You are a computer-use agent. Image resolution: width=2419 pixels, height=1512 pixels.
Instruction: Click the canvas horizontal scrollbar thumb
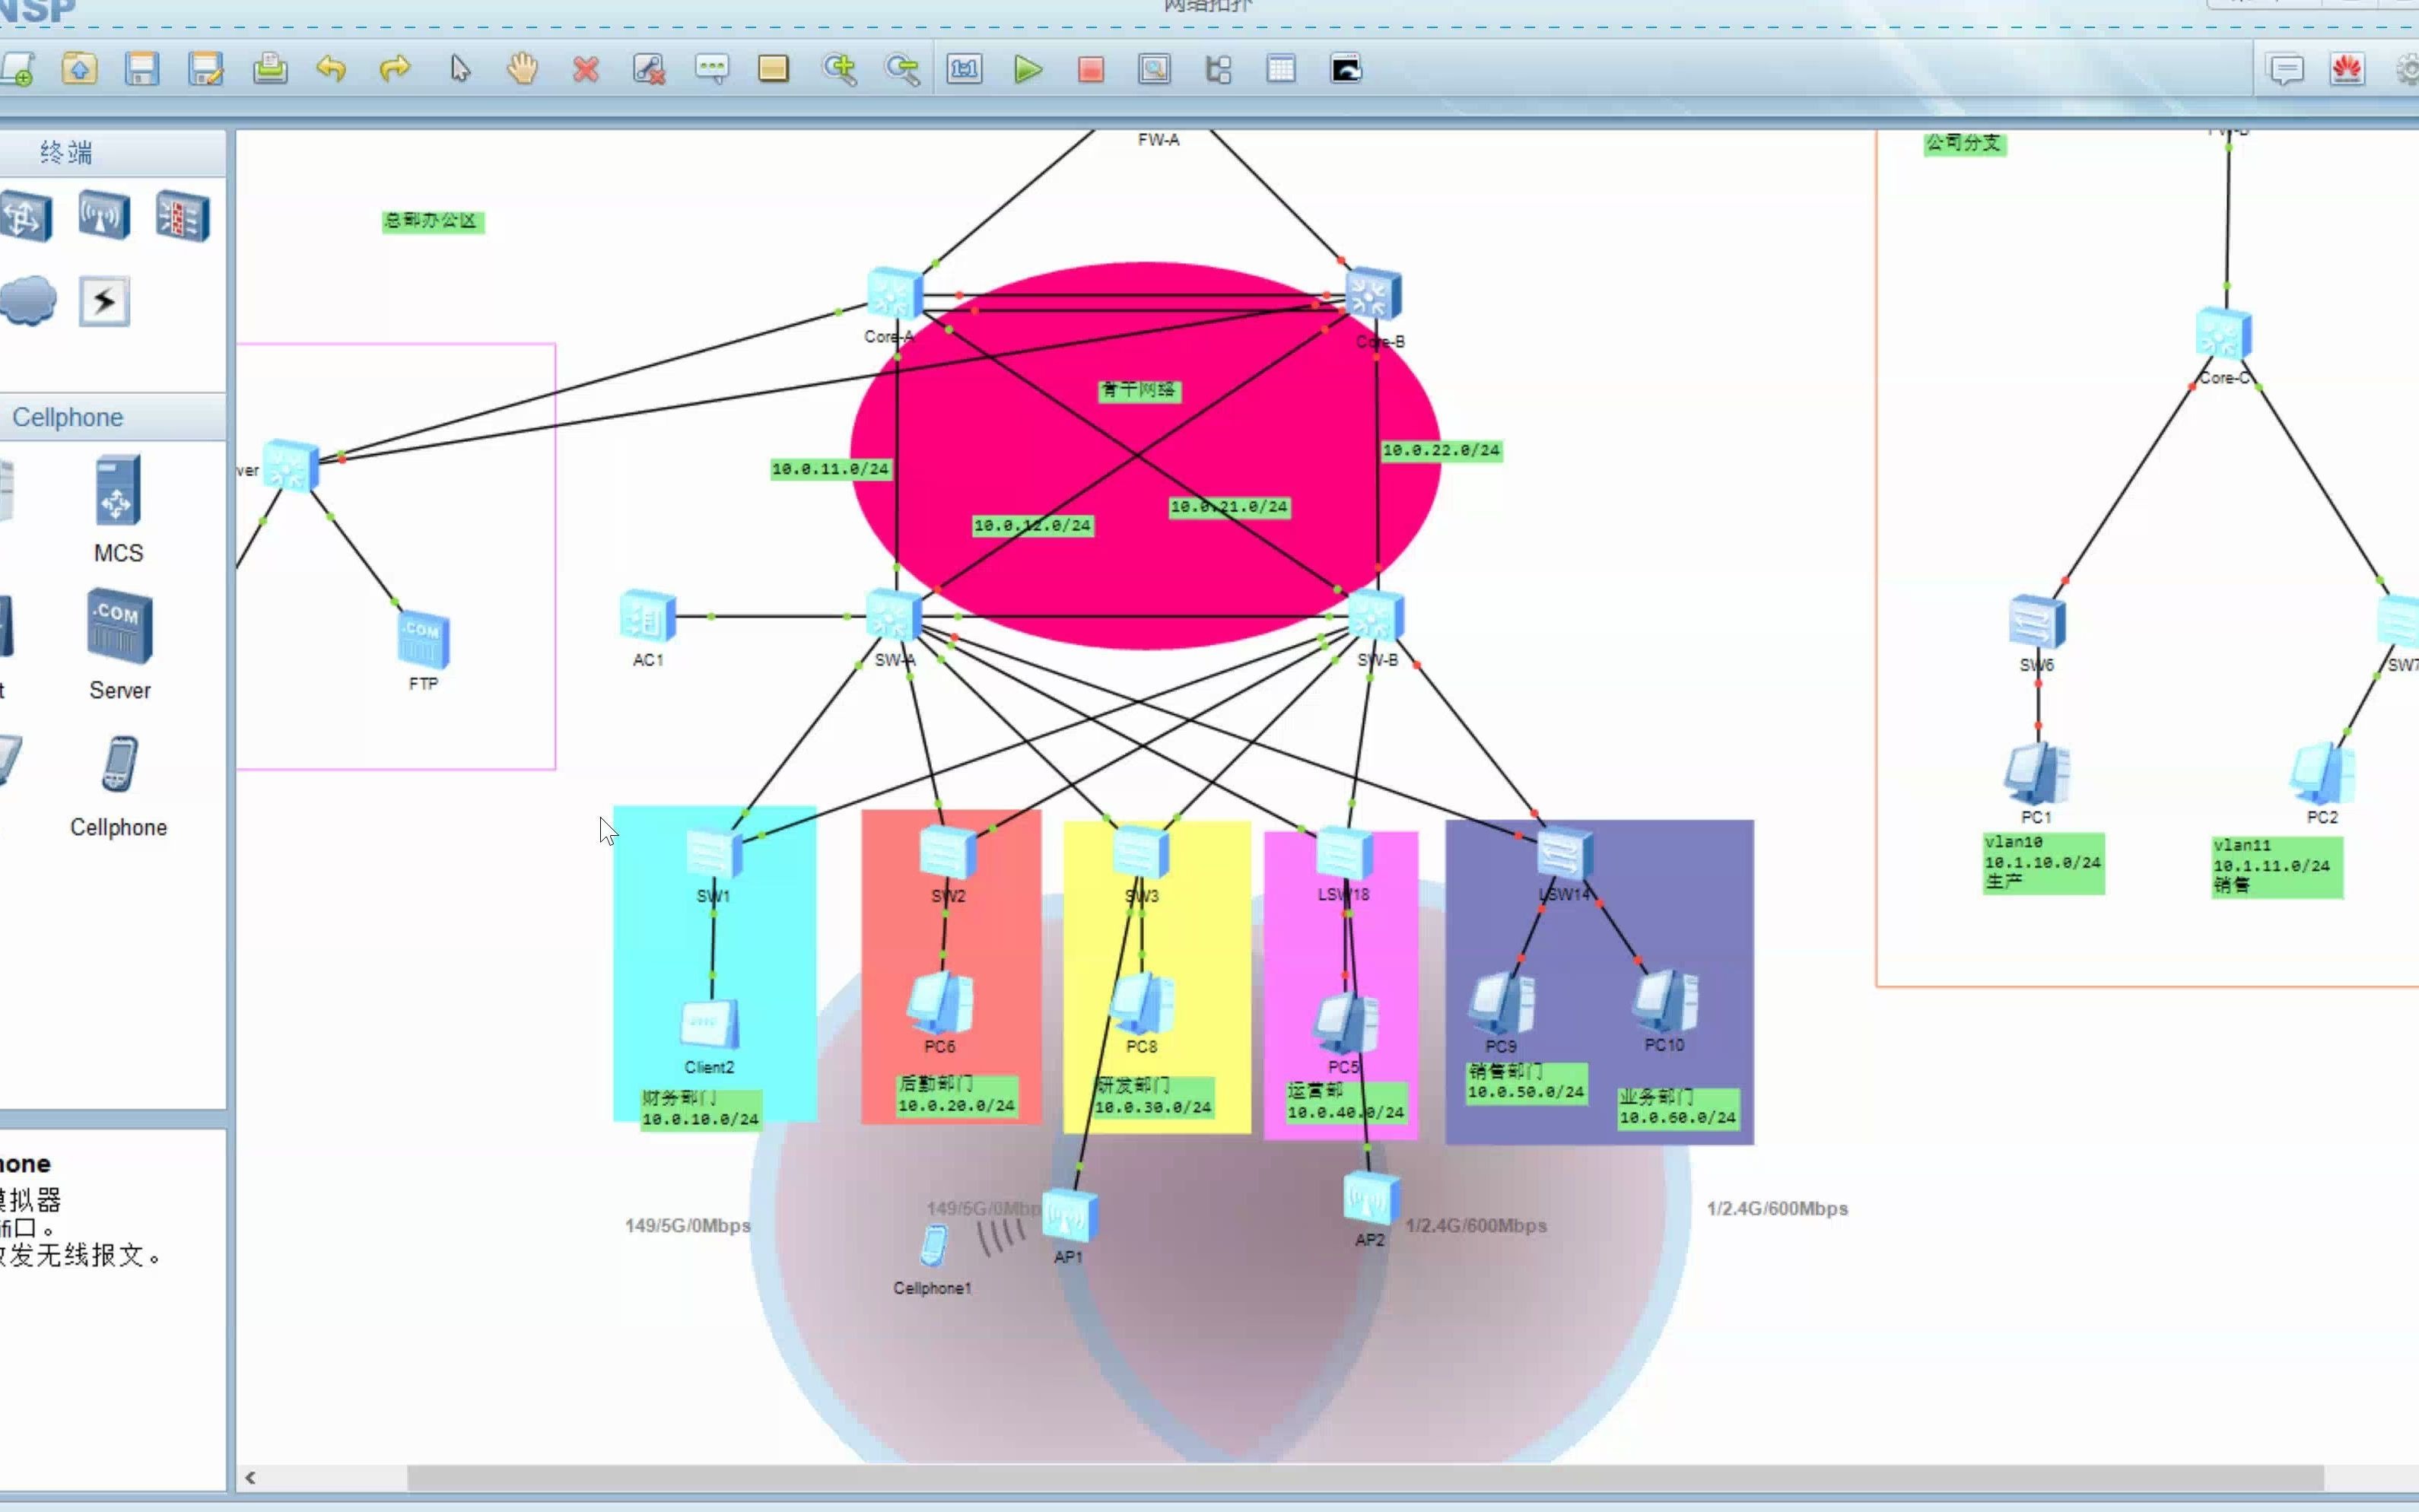coord(1365,1478)
